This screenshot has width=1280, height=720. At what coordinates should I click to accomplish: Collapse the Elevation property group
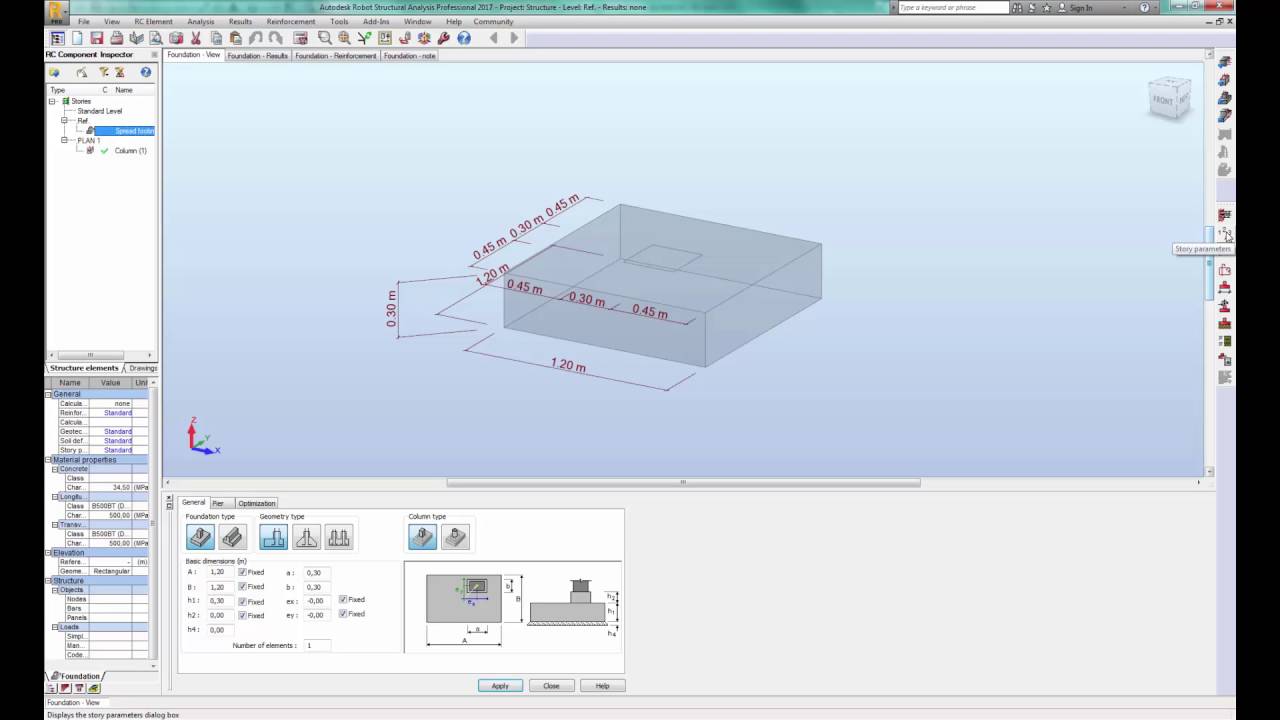(x=48, y=553)
